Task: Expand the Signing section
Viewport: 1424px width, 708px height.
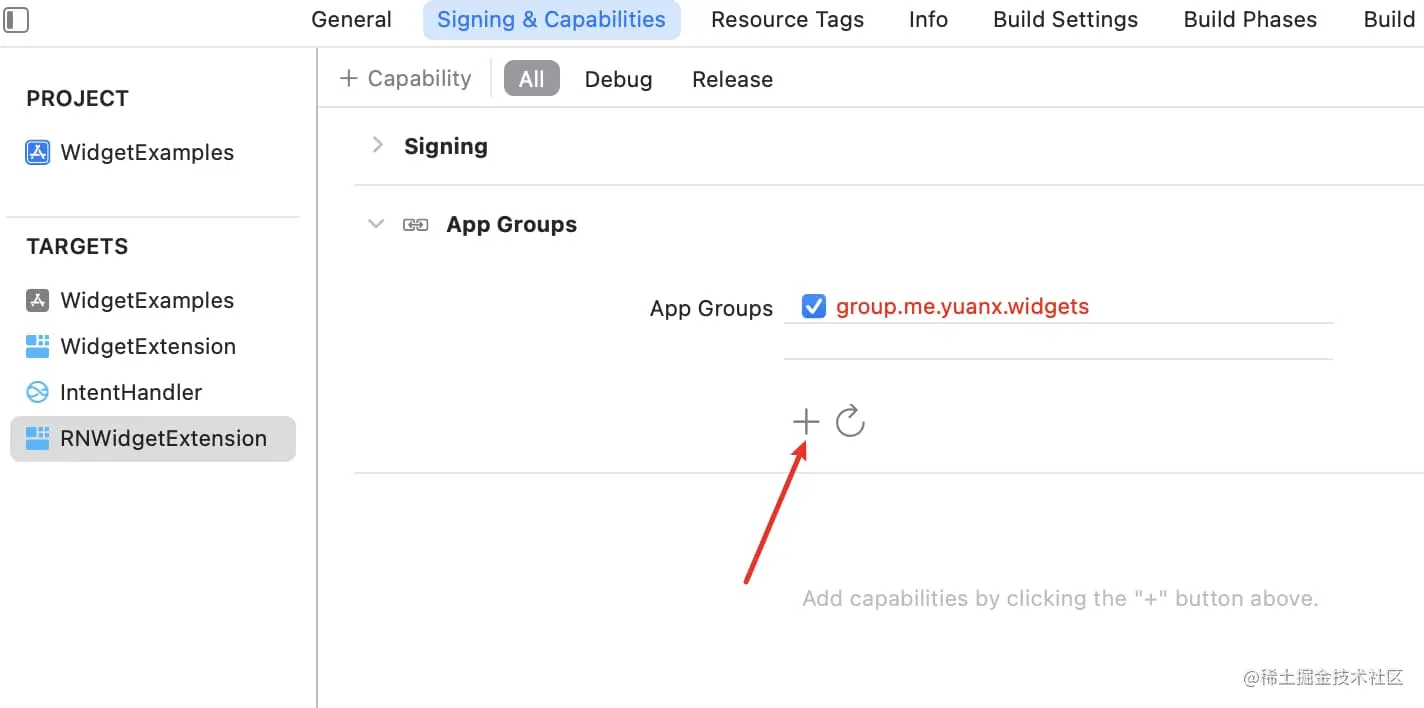Action: pyautogui.click(x=377, y=145)
